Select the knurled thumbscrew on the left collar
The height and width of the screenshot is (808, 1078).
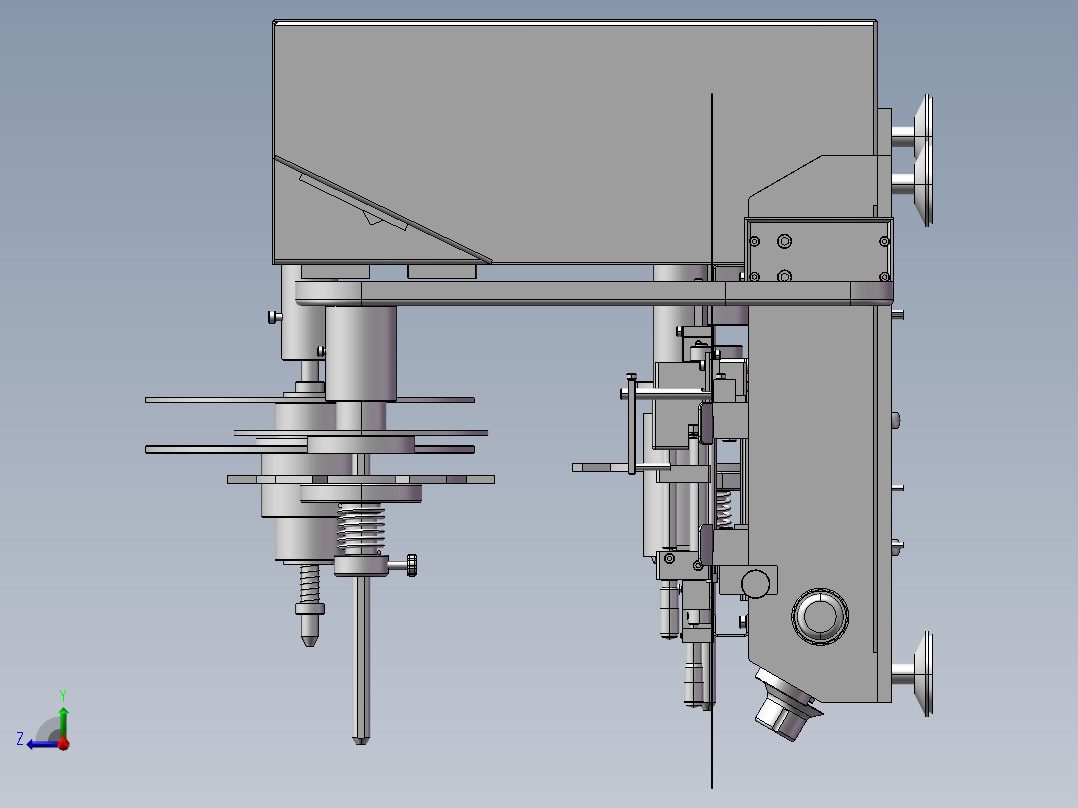(411, 565)
